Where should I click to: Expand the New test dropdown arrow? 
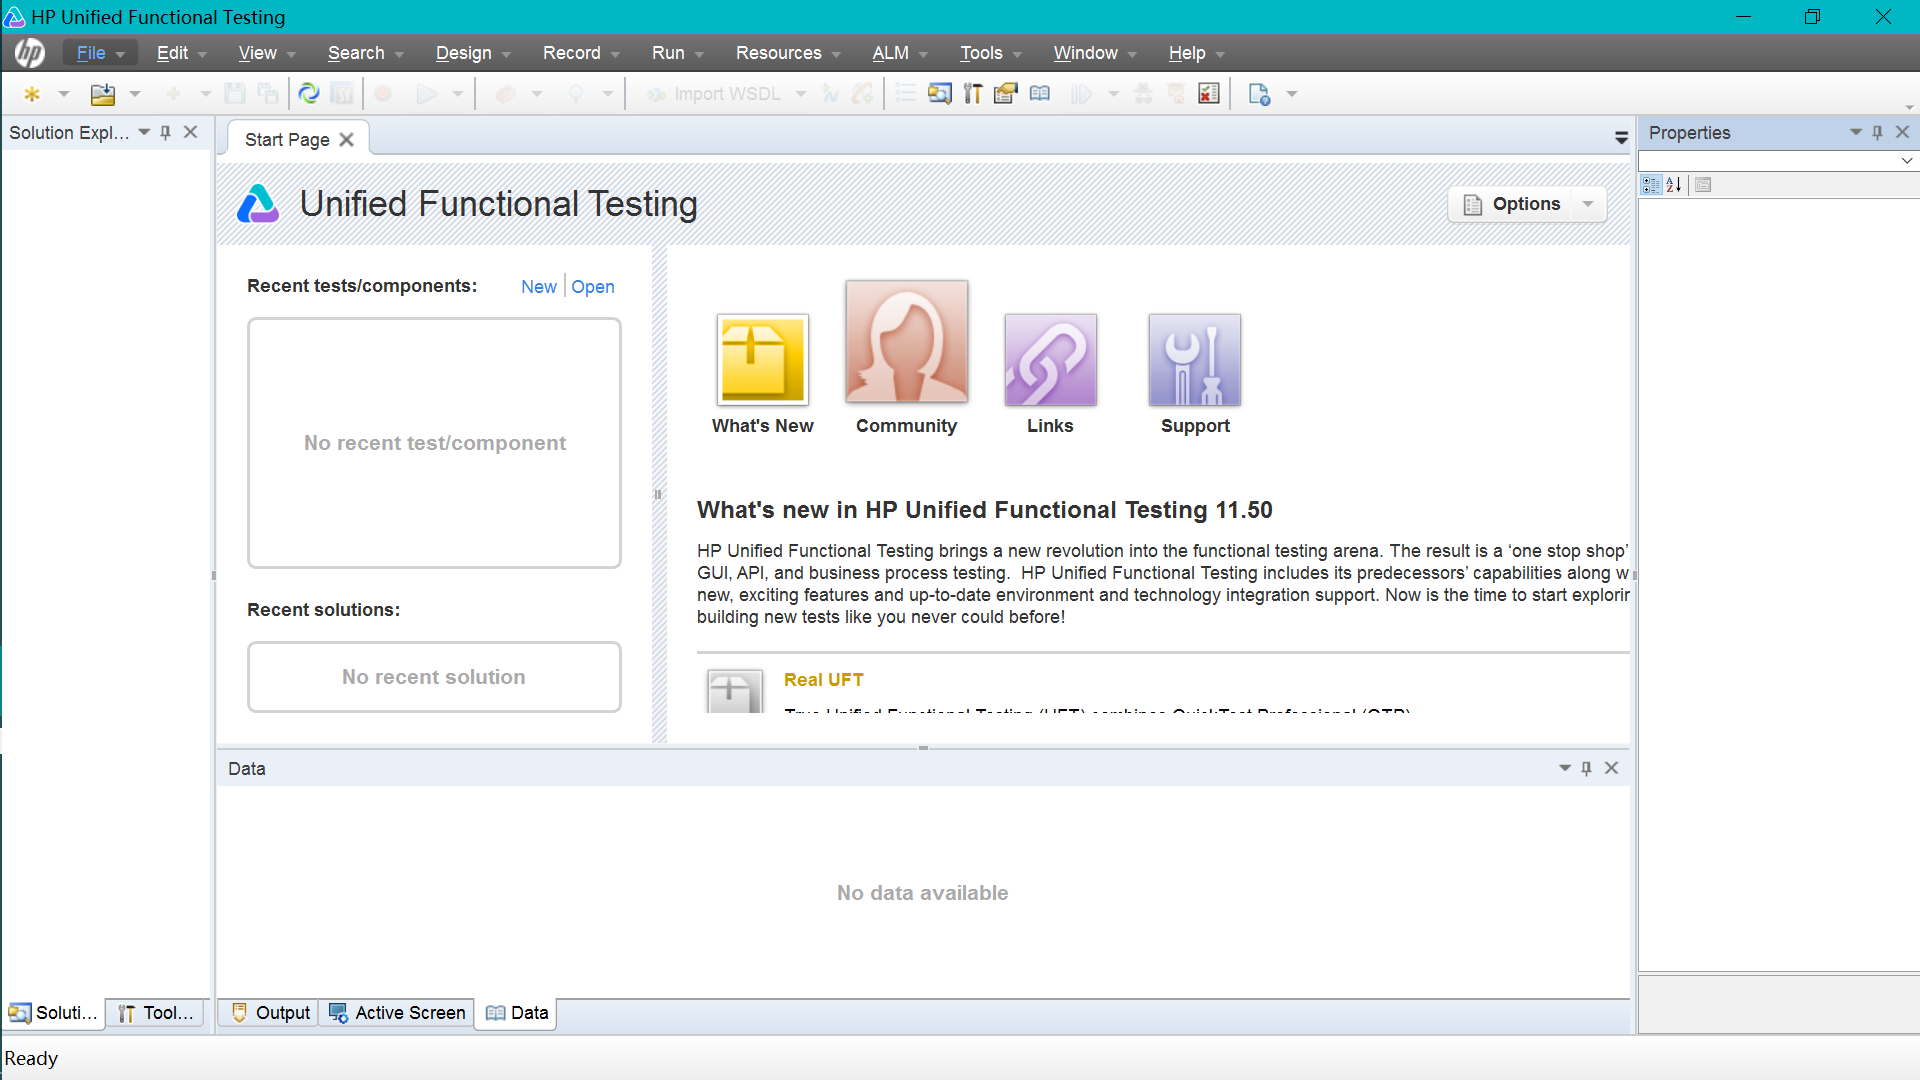(x=64, y=94)
